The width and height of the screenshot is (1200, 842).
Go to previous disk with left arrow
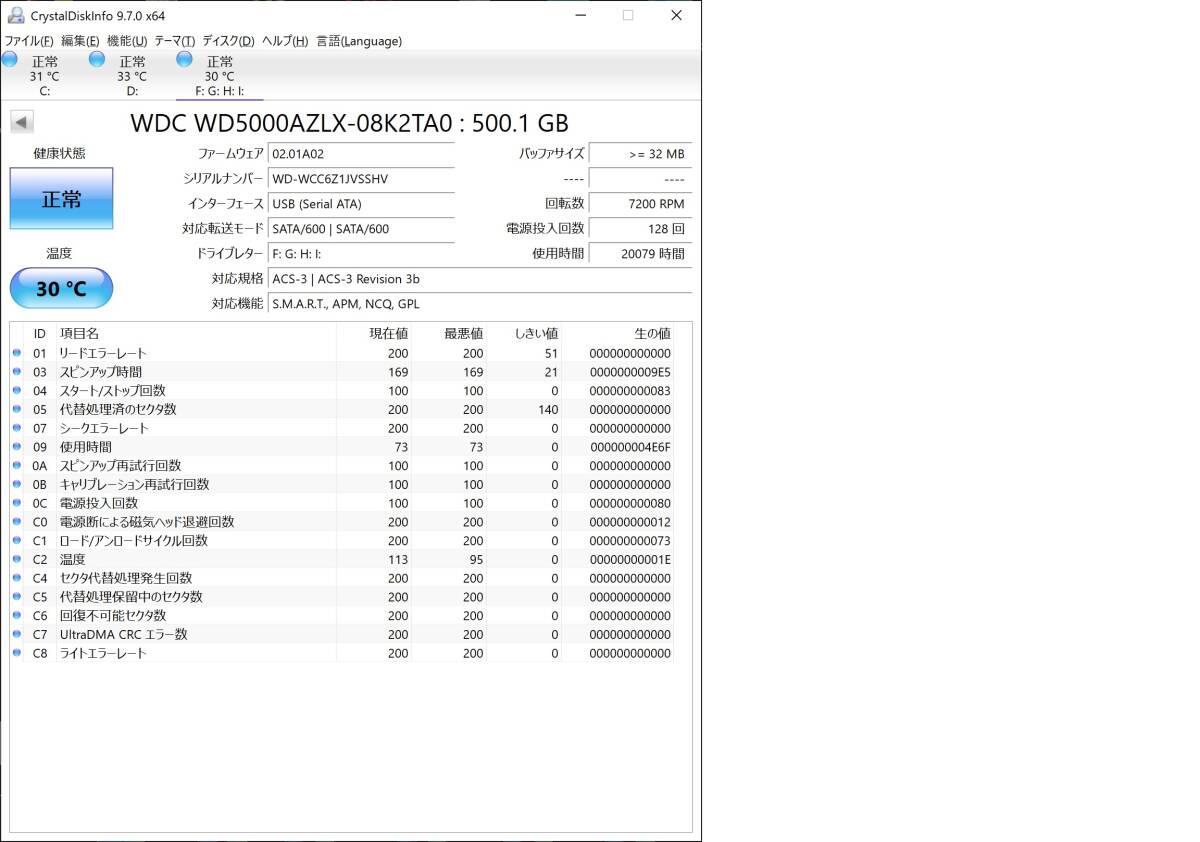(x=22, y=122)
